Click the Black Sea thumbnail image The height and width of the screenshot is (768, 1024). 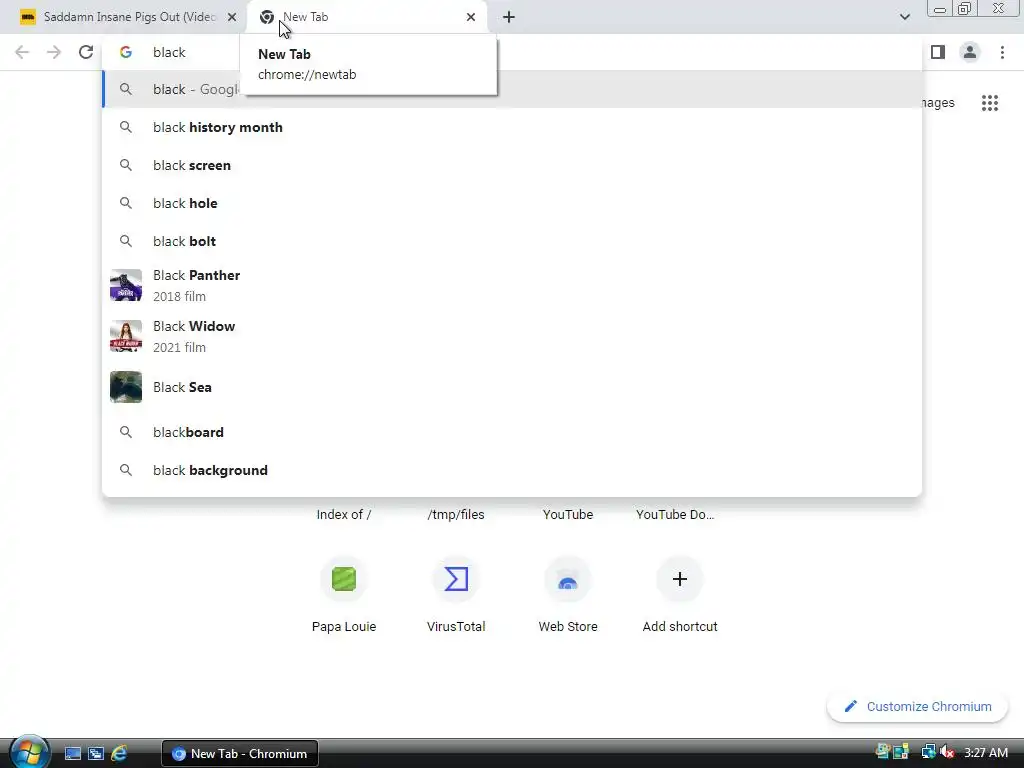[x=126, y=387]
